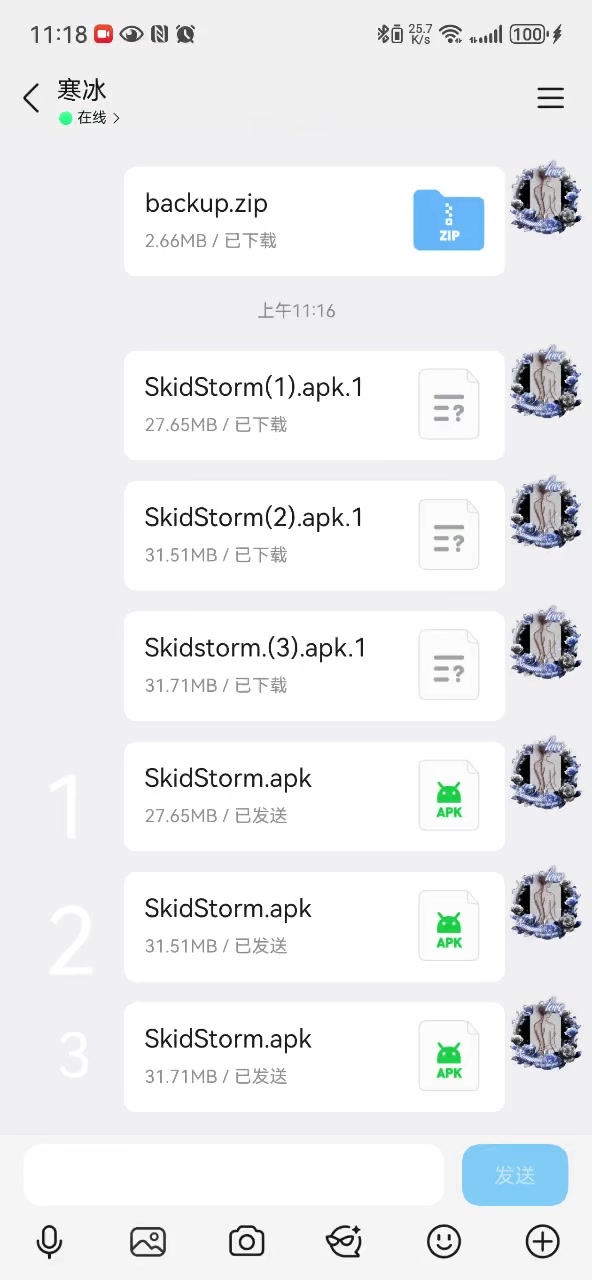
Task: Tap the 31.51MB SkidStorm.apk sent file
Action: point(314,927)
